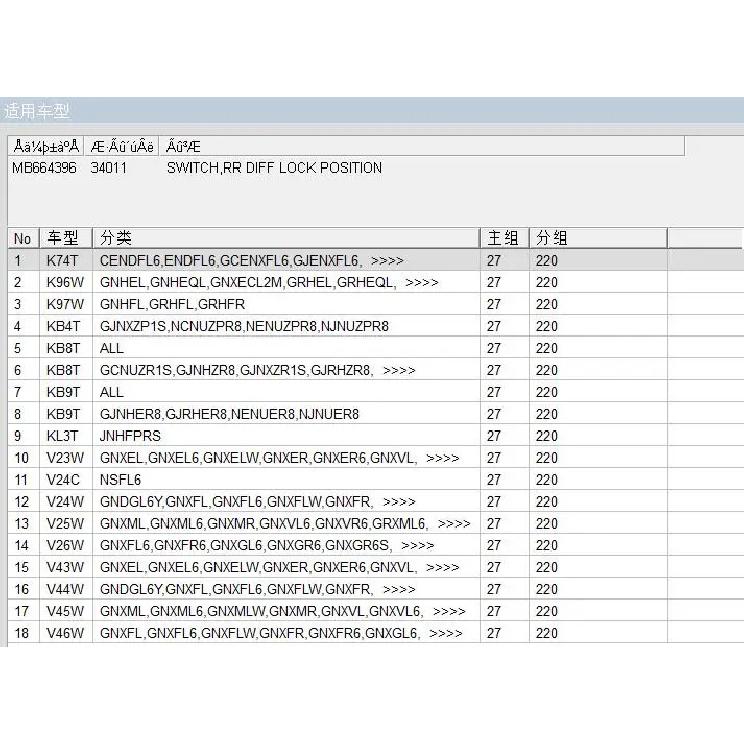Select code 34011

point(109,168)
